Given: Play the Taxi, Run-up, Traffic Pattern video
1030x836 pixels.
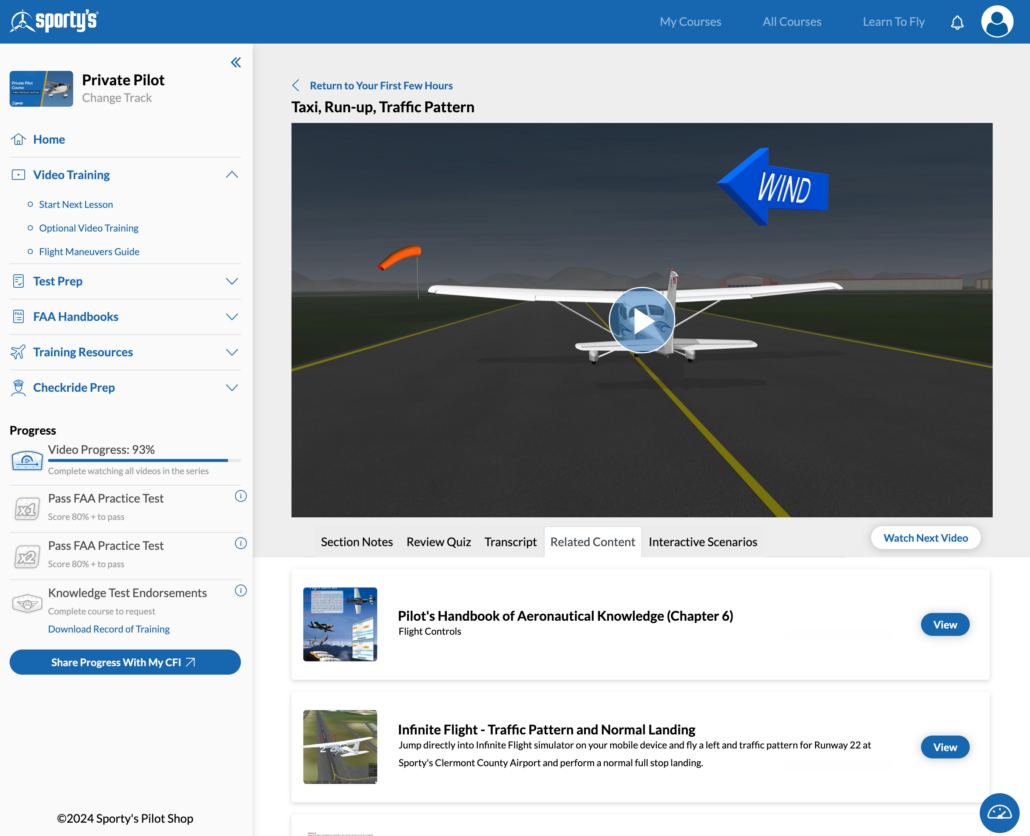Looking at the screenshot, I should pos(641,320).
